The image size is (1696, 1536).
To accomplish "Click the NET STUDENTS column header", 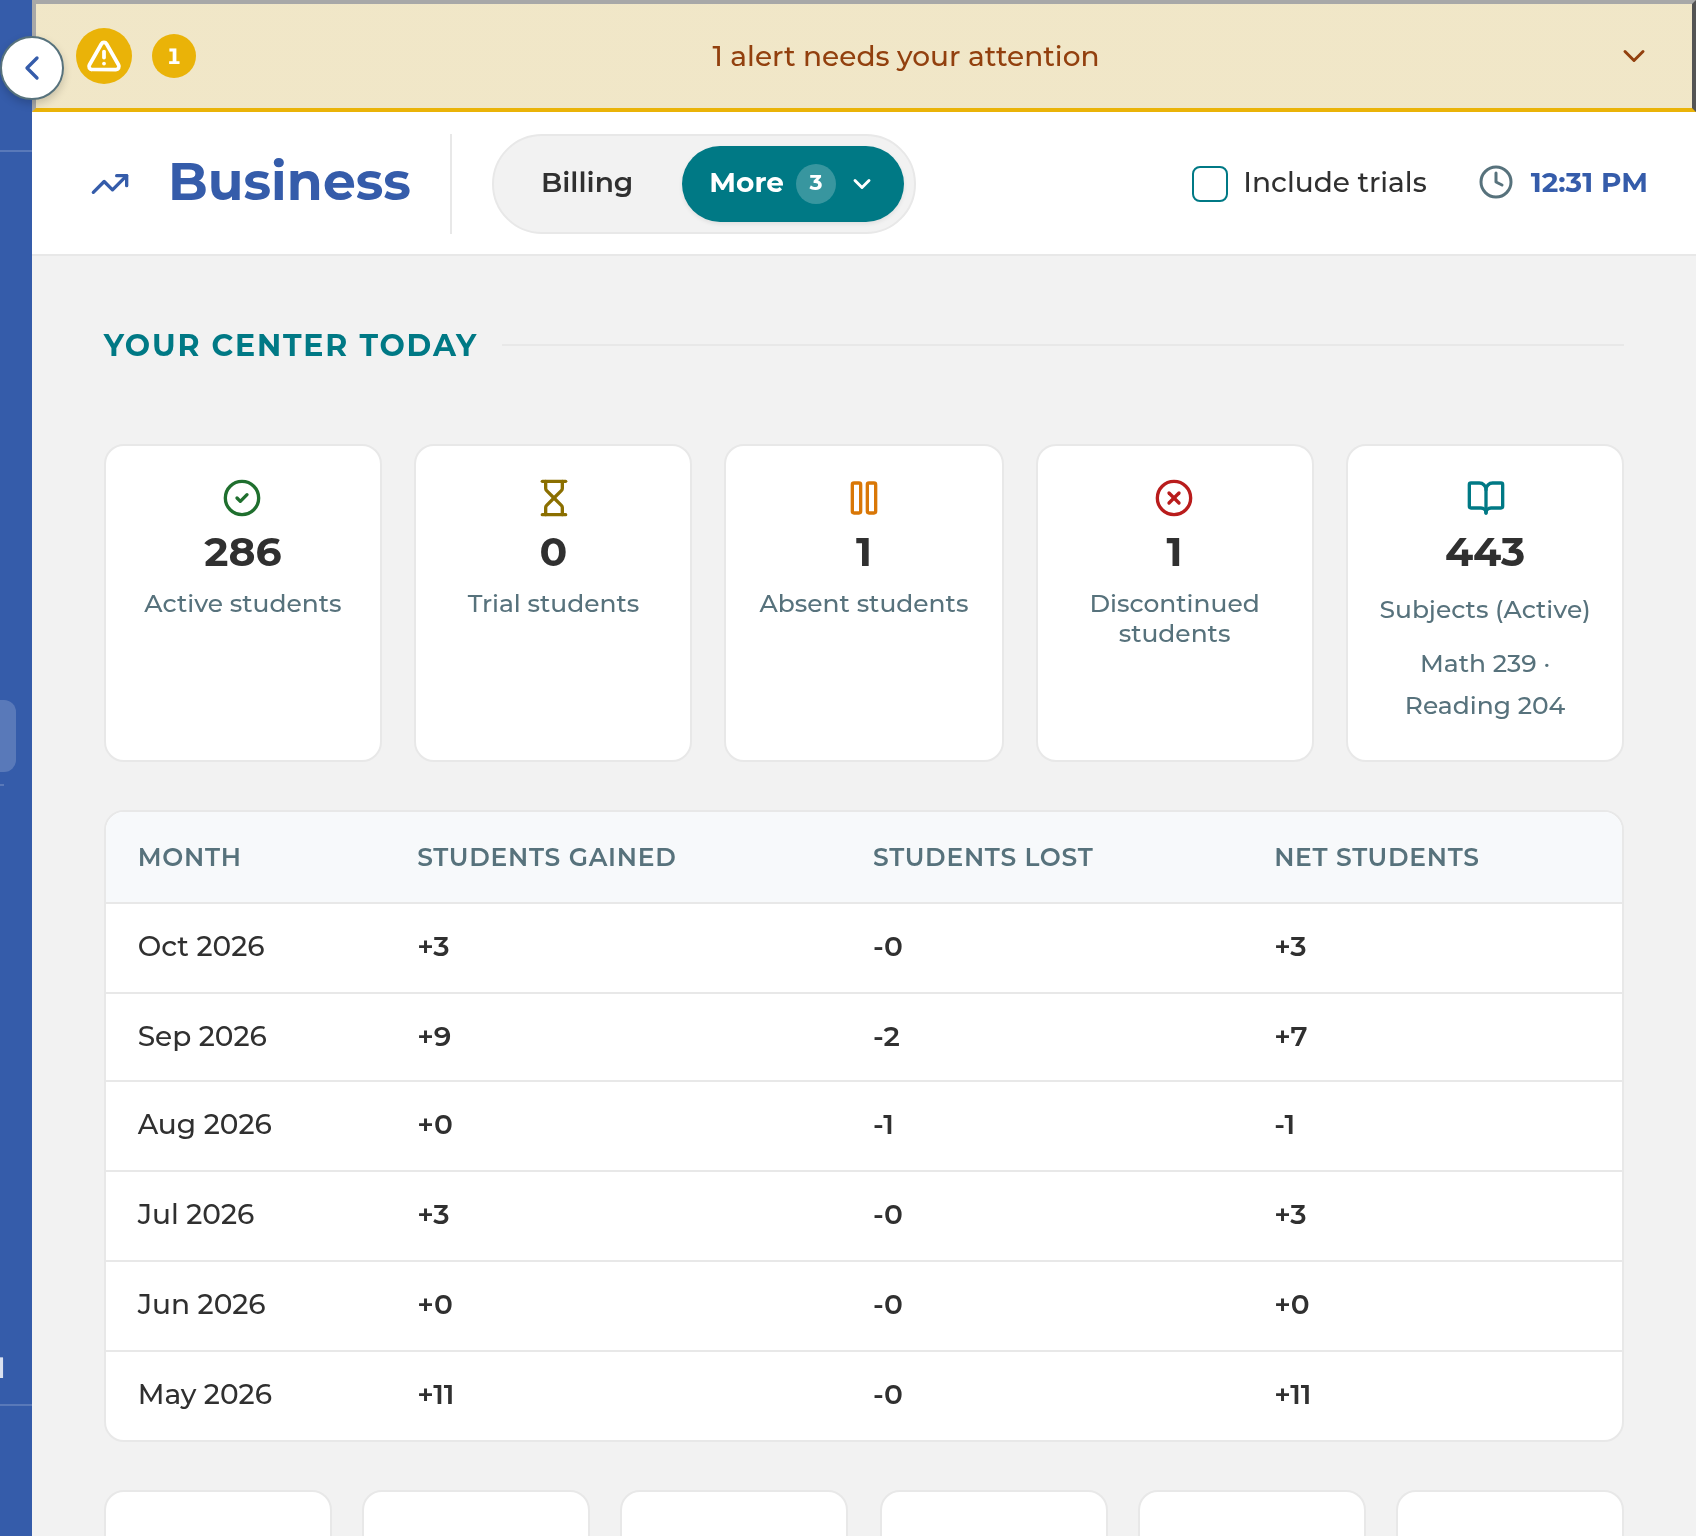I will click(1376, 857).
